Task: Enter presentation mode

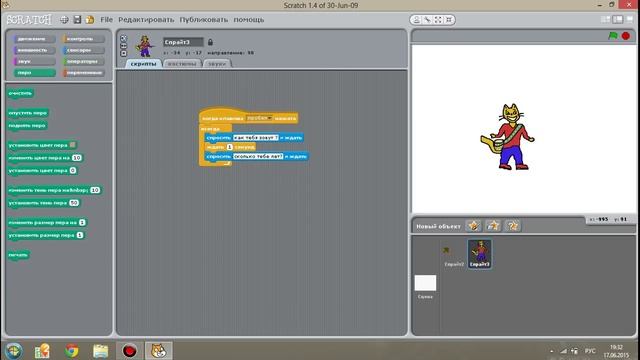Action: point(630,20)
